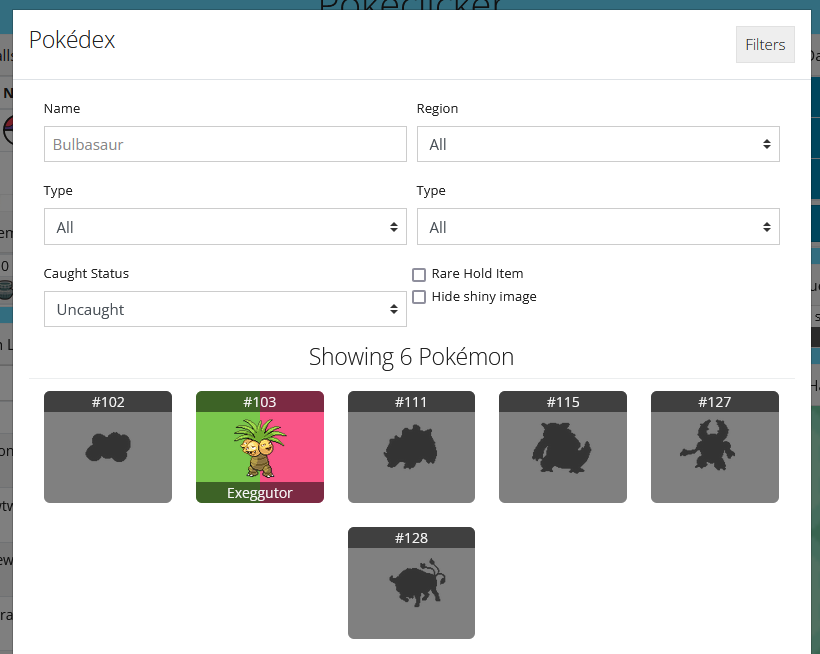Click the Pokédex modal title

point(72,40)
